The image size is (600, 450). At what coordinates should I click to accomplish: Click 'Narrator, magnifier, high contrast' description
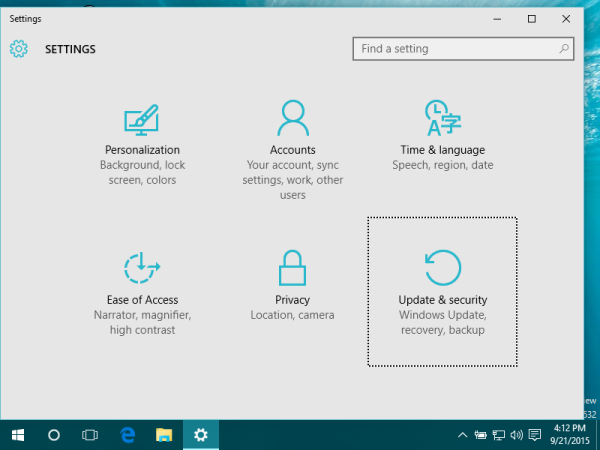(x=142, y=322)
